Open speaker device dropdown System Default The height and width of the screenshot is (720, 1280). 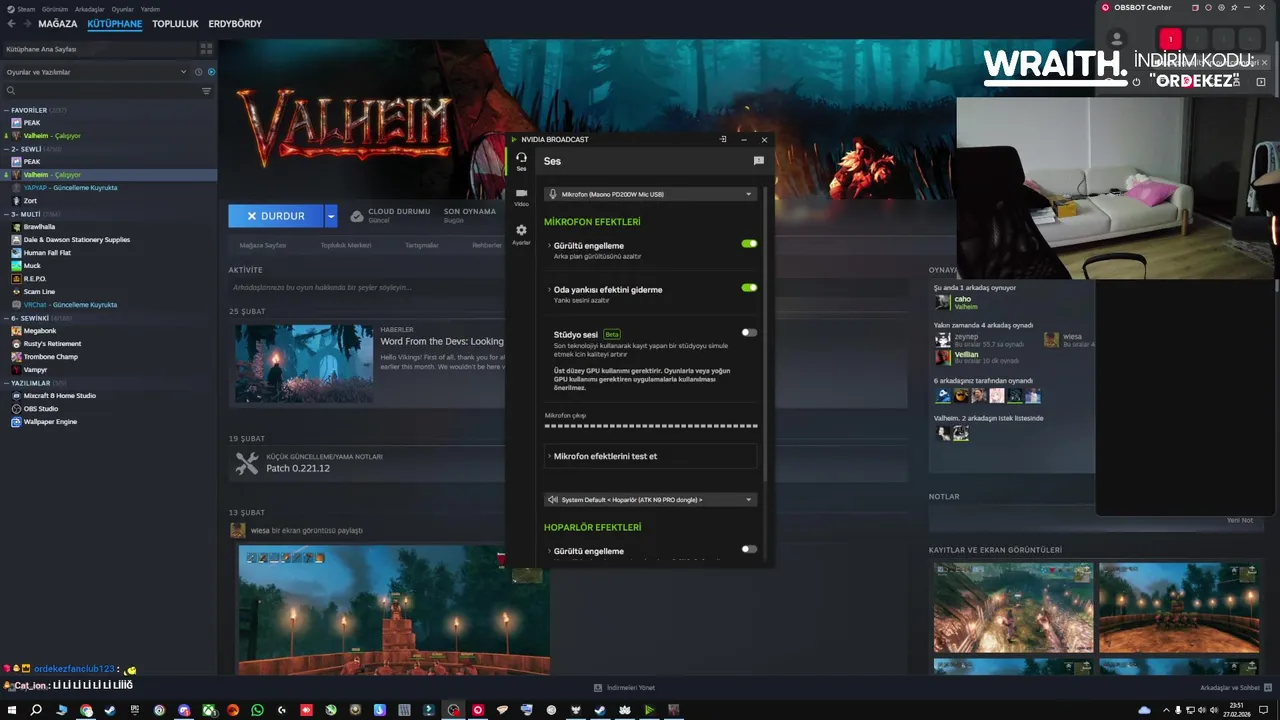pos(650,499)
